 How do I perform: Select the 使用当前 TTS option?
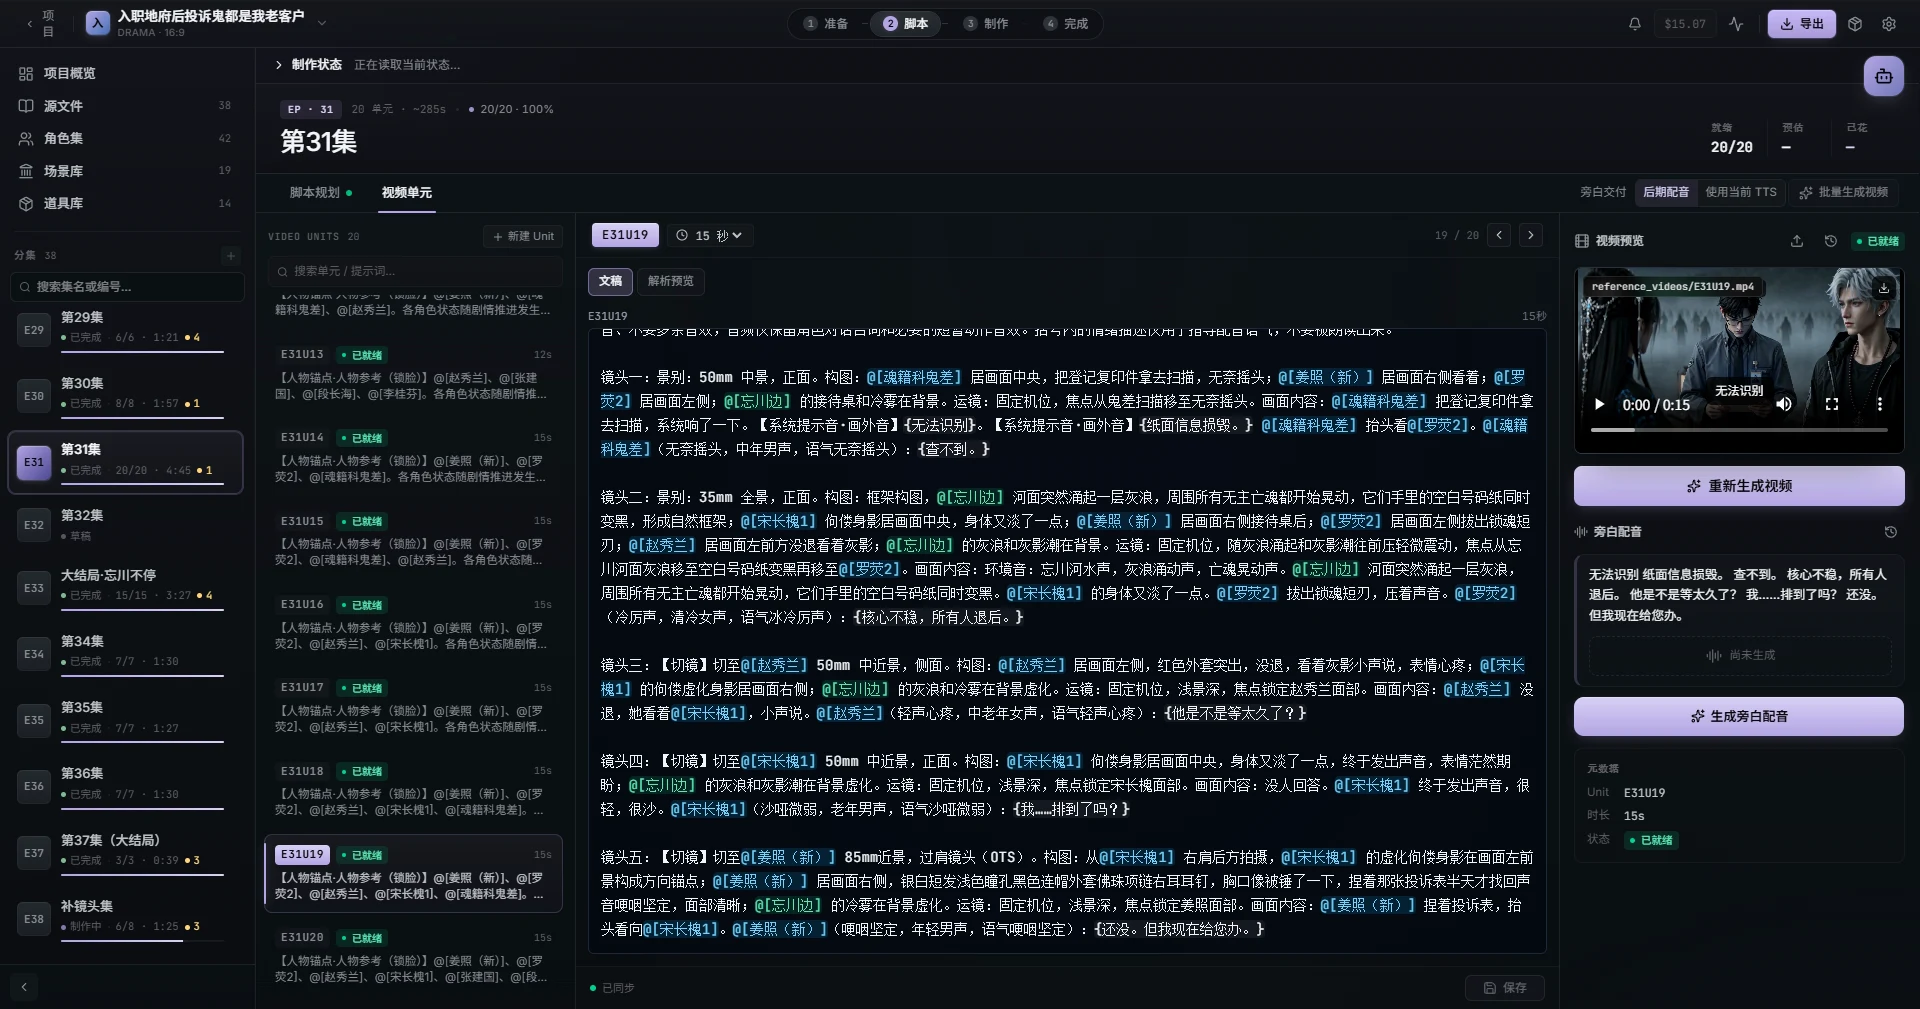(x=1741, y=192)
